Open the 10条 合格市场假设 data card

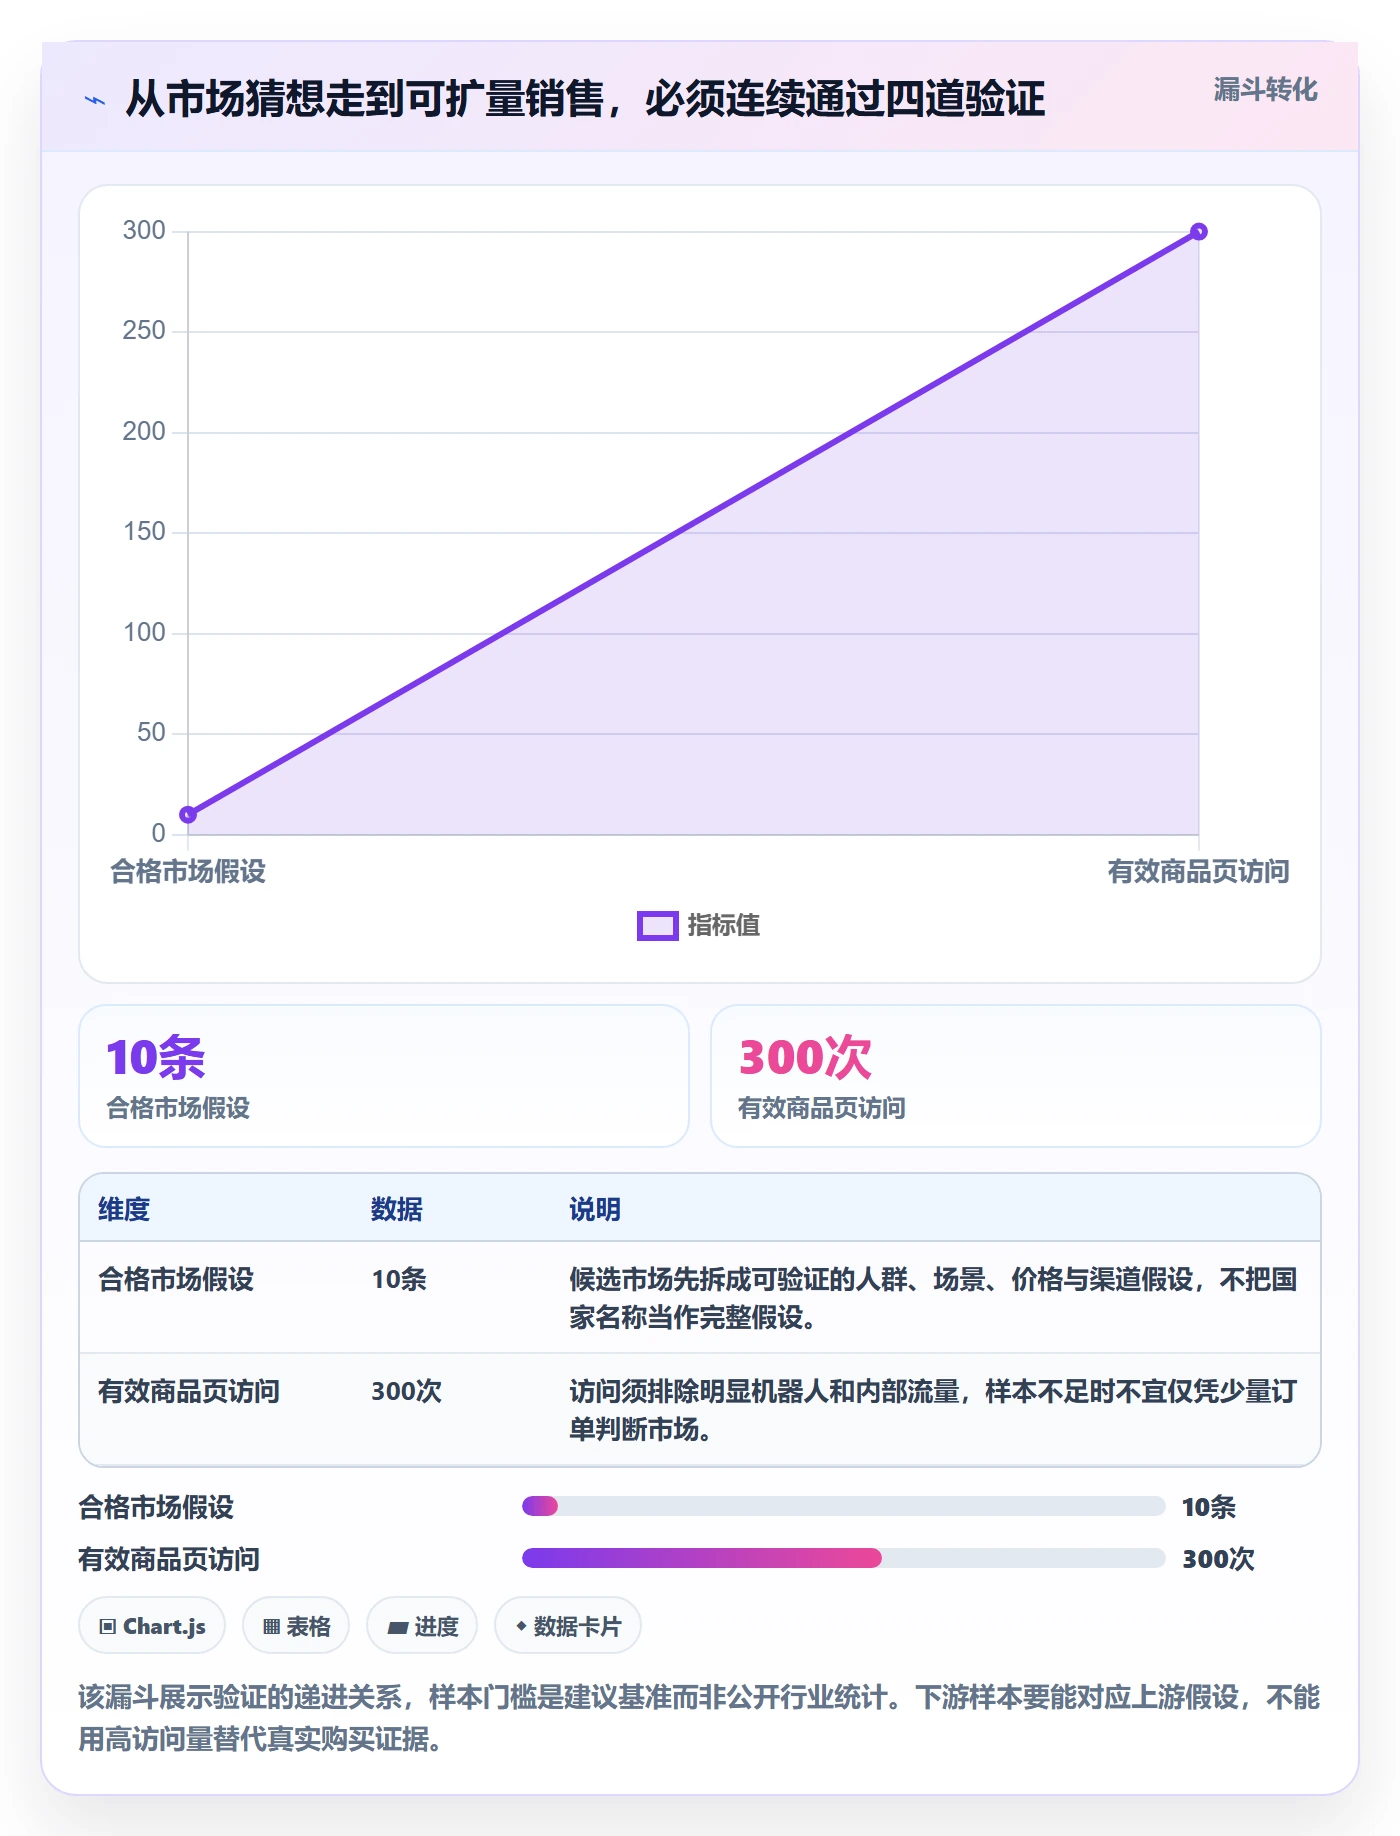click(384, 1076)
